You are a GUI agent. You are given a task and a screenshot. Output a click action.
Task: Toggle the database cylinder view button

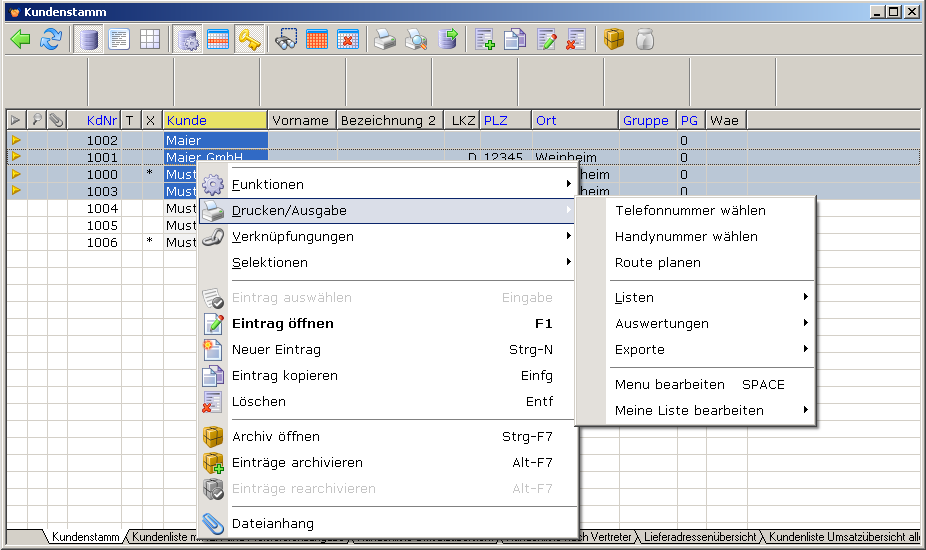click(89, 39)
